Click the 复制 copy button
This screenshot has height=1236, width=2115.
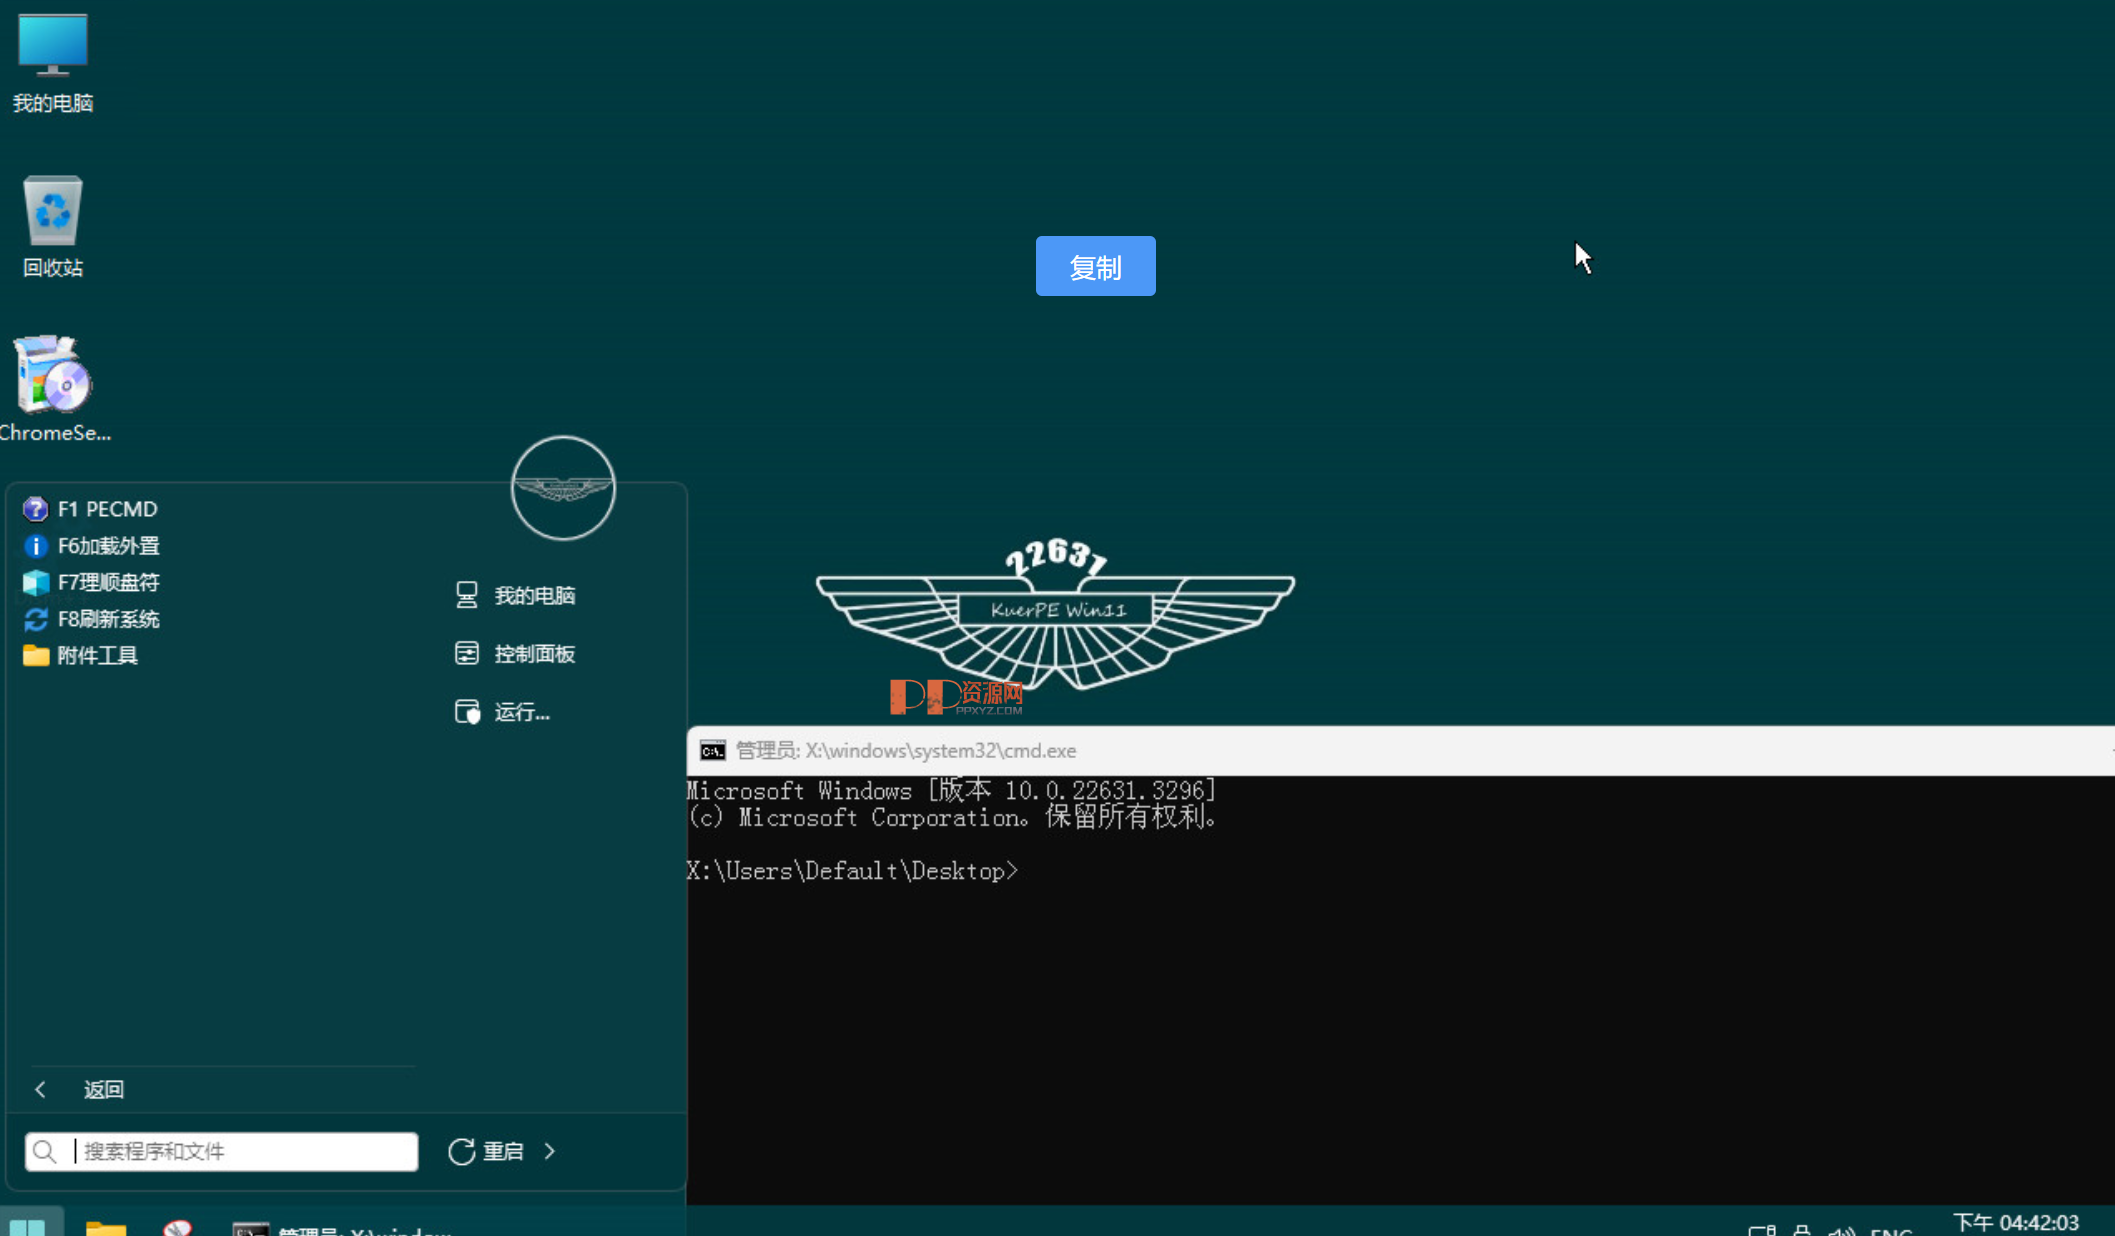click(1095, 266)
